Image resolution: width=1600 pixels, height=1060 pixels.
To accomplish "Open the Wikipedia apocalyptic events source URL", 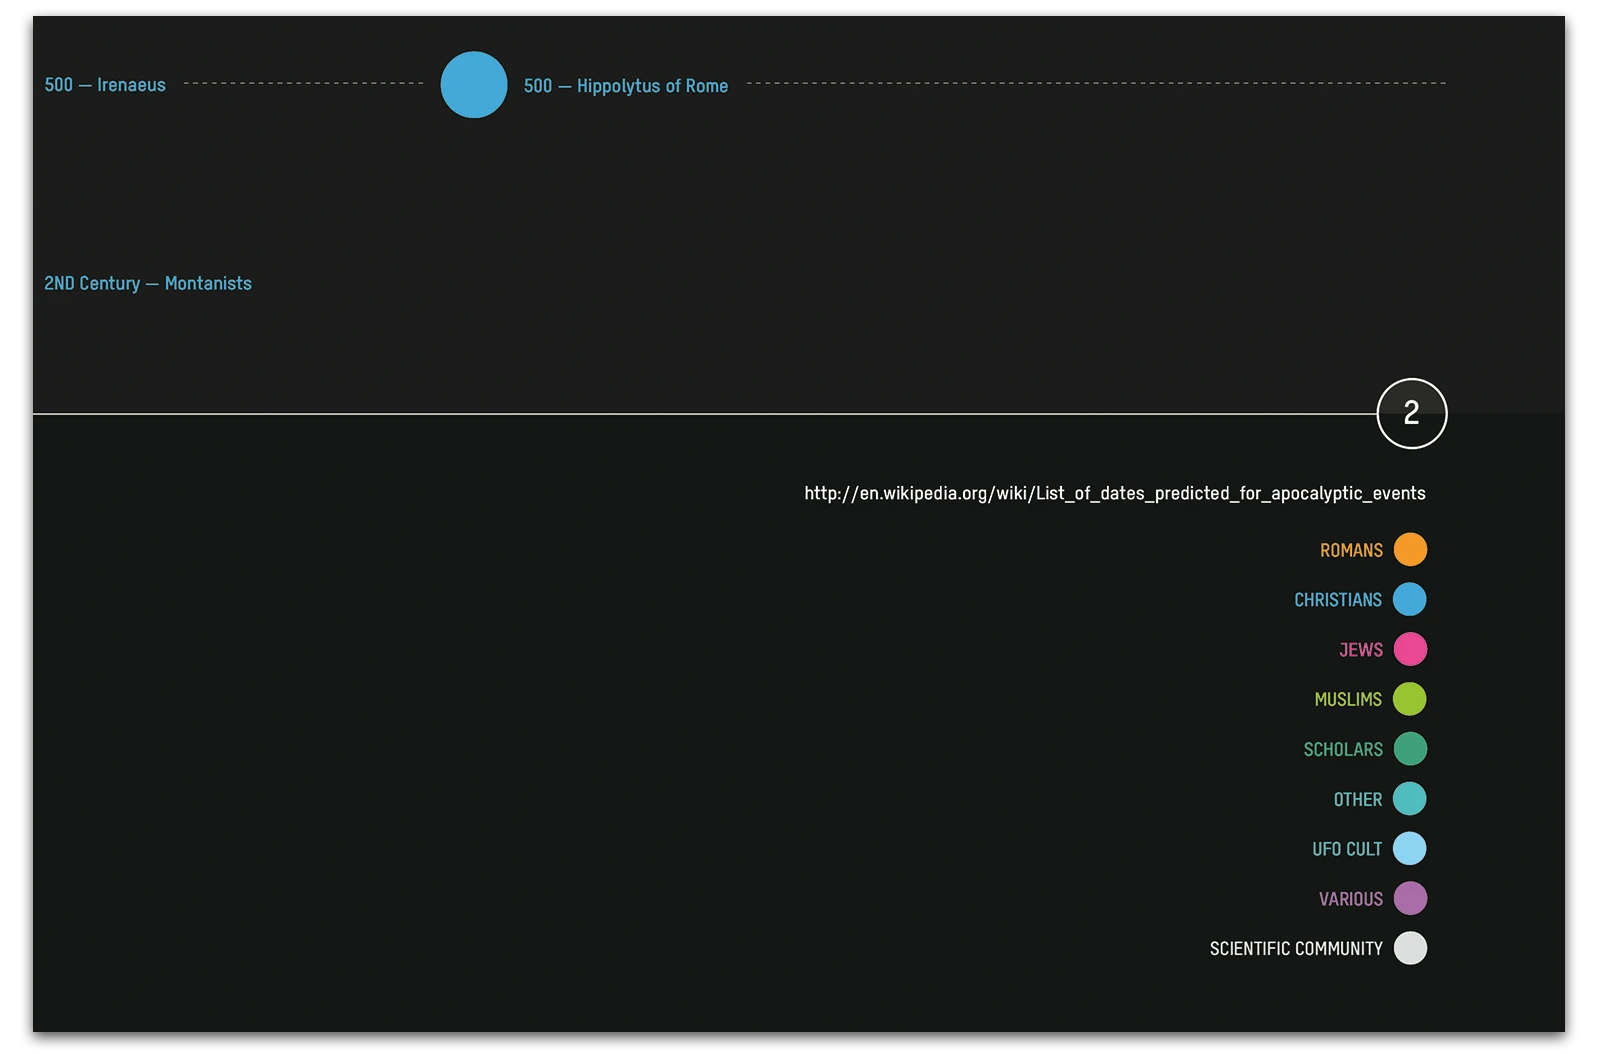I will coord(1114,493).
